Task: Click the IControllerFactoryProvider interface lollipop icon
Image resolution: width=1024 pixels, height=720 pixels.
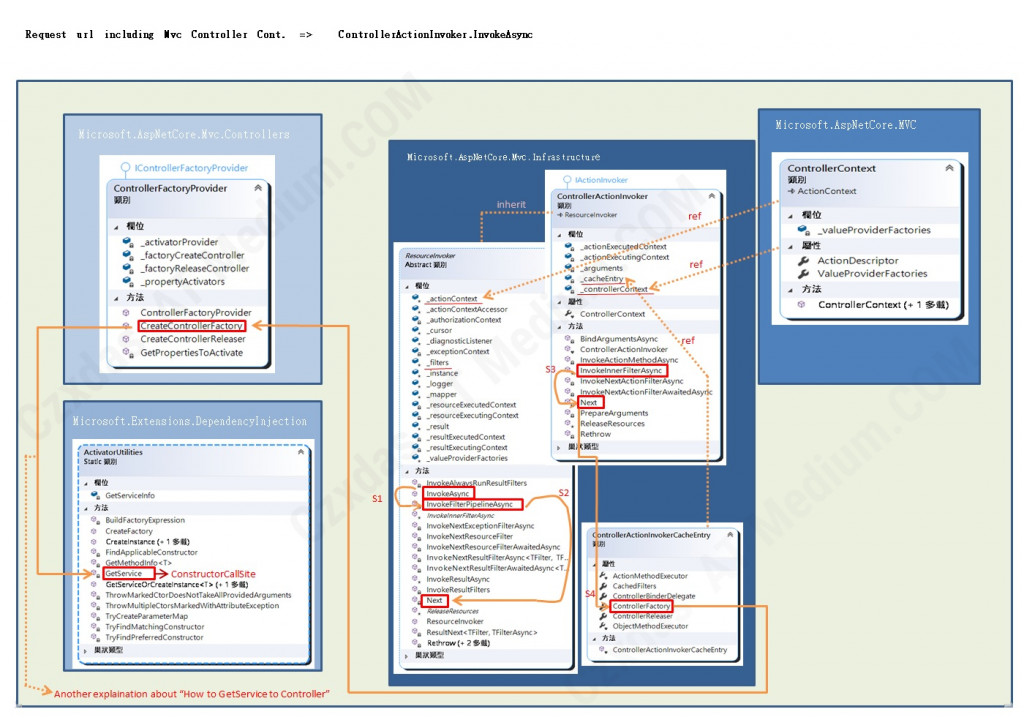Action: tap(125, 168)
